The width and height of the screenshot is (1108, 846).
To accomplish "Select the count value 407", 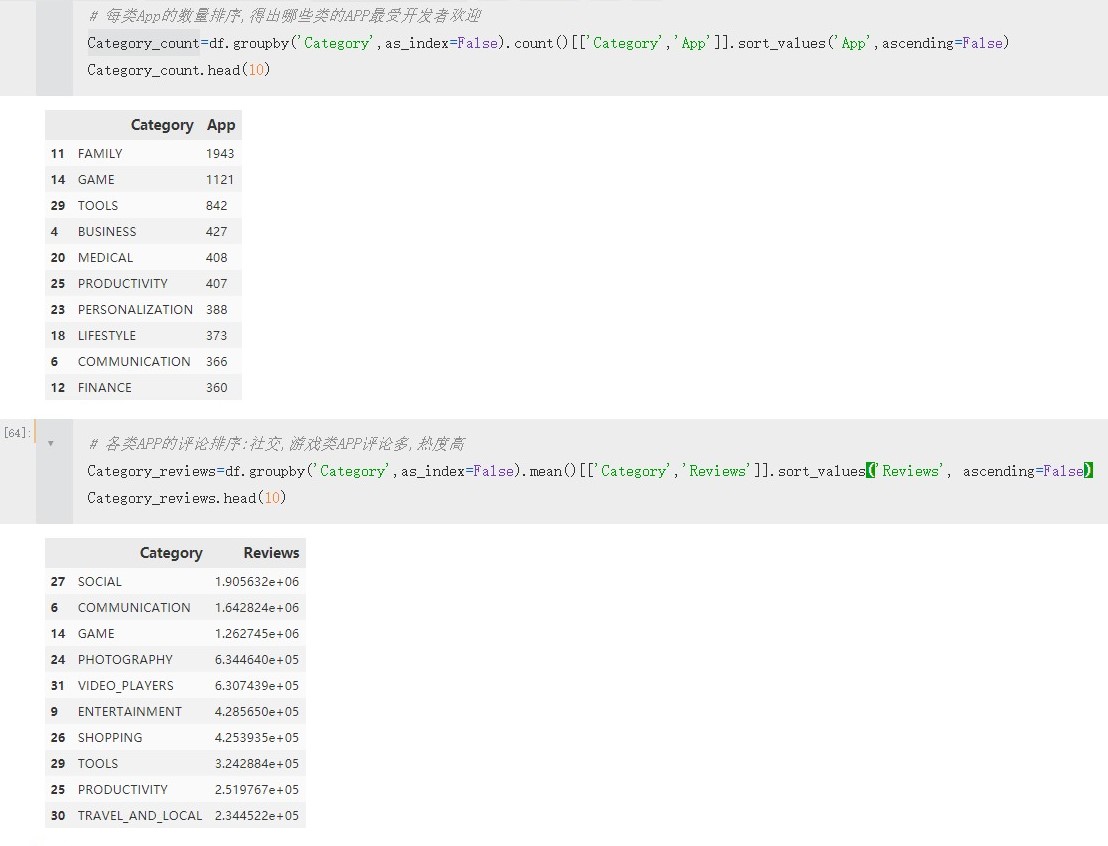I will coord(216,283).
